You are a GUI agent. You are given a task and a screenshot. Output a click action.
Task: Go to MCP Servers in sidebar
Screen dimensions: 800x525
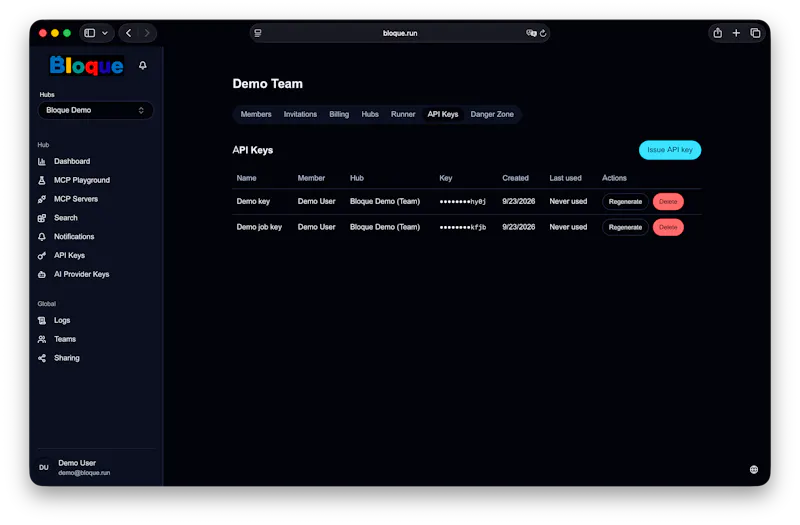click(x=76, y=199)
